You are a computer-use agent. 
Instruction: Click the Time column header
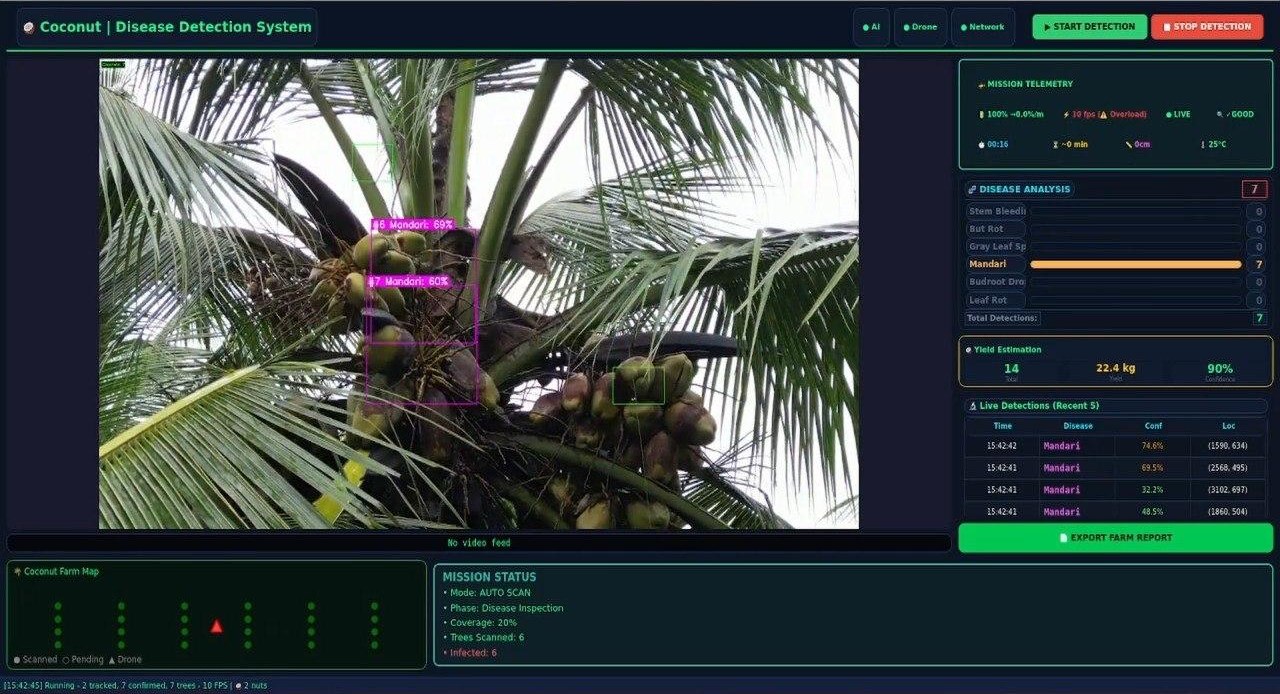point(1002,426)
